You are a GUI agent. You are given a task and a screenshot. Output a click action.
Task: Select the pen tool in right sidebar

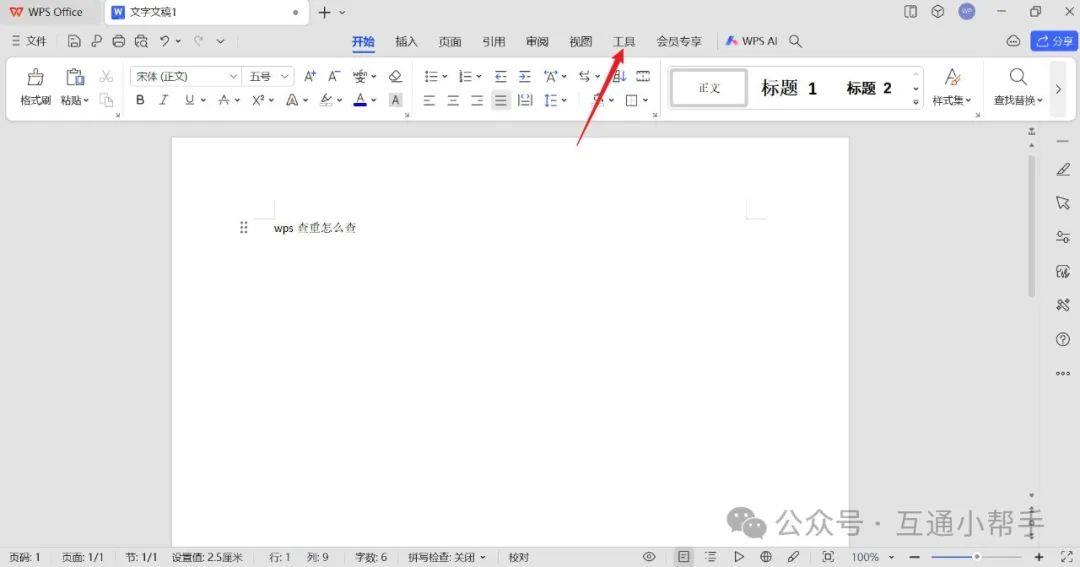(1063, 169)
